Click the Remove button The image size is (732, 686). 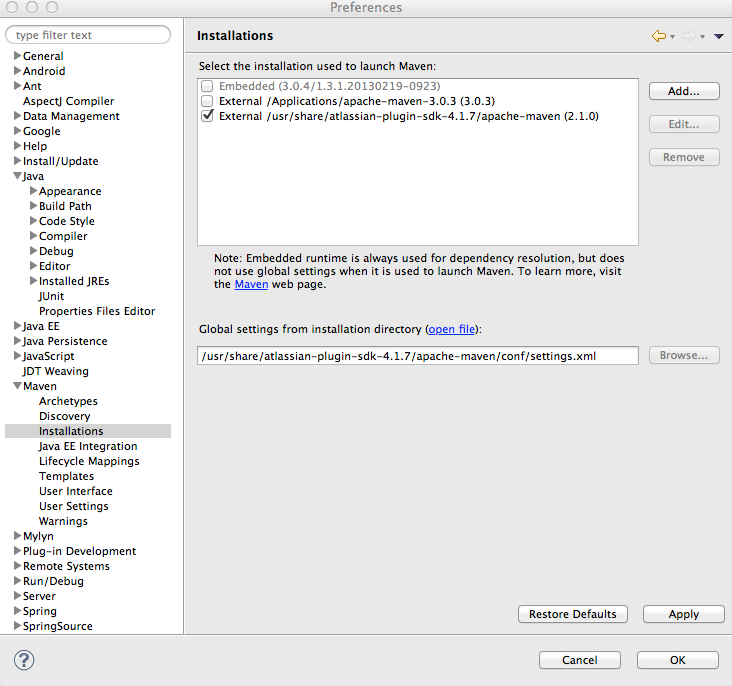click(x=684, y=157)
